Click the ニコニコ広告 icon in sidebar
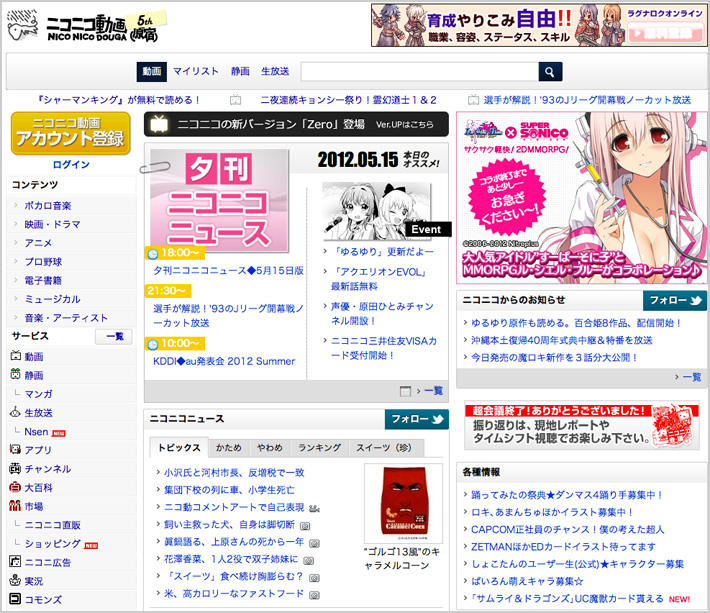 click(16, 562)
